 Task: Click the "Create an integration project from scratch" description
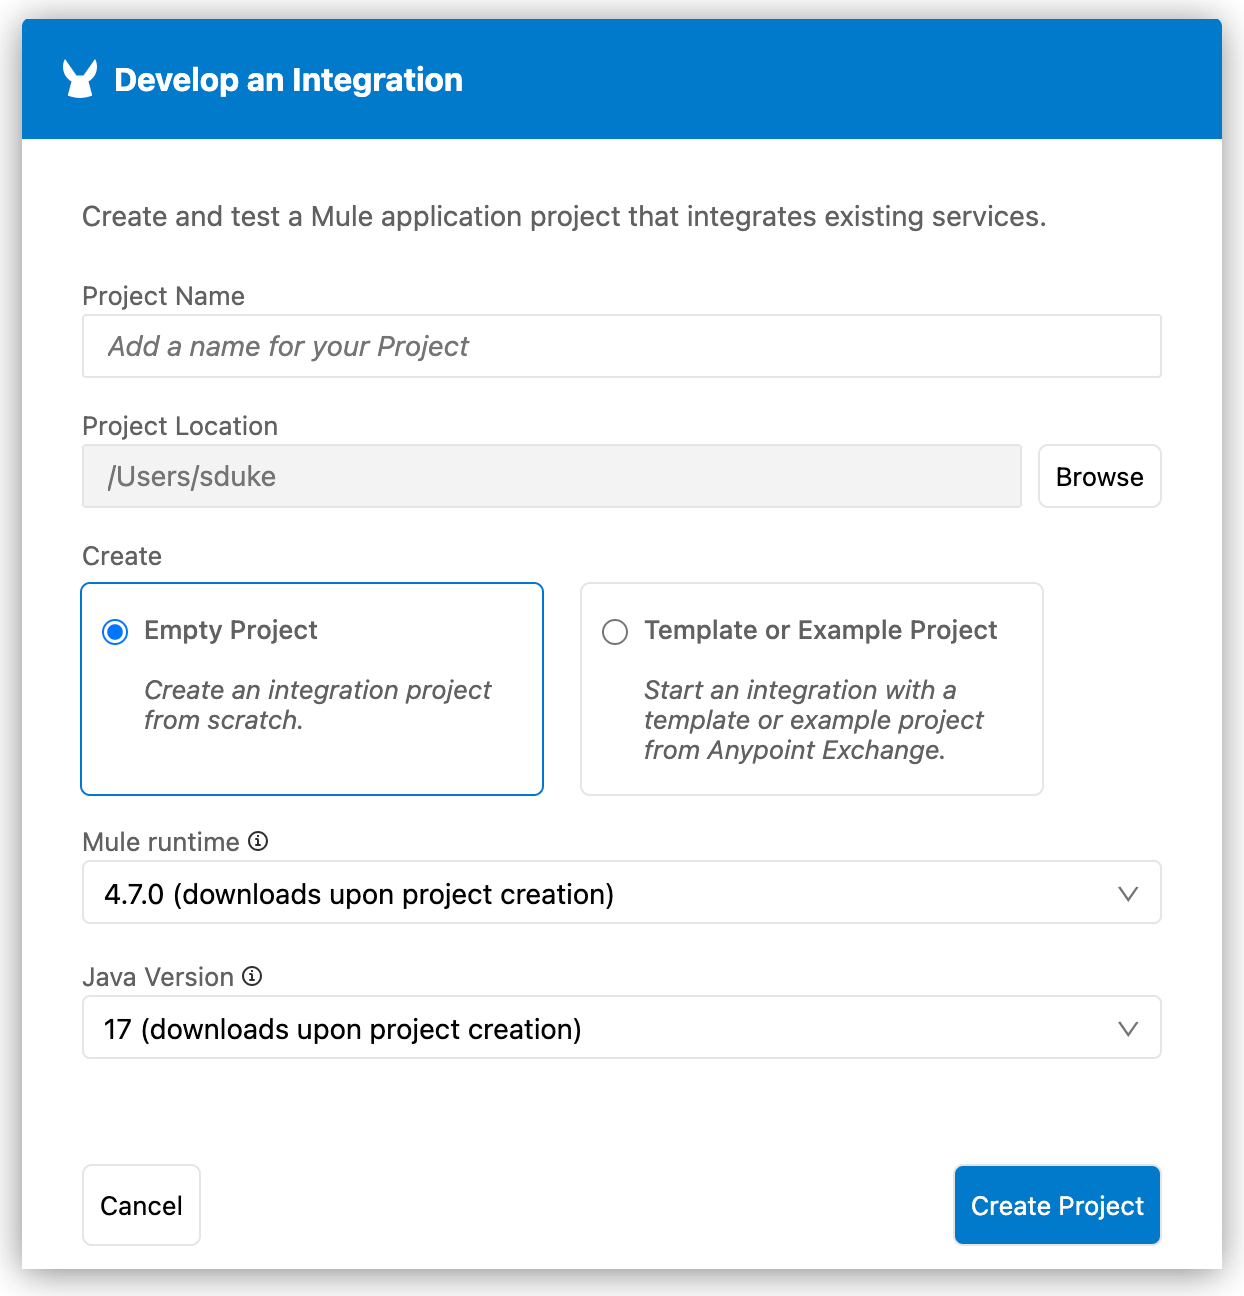click(x=317, y=705)
